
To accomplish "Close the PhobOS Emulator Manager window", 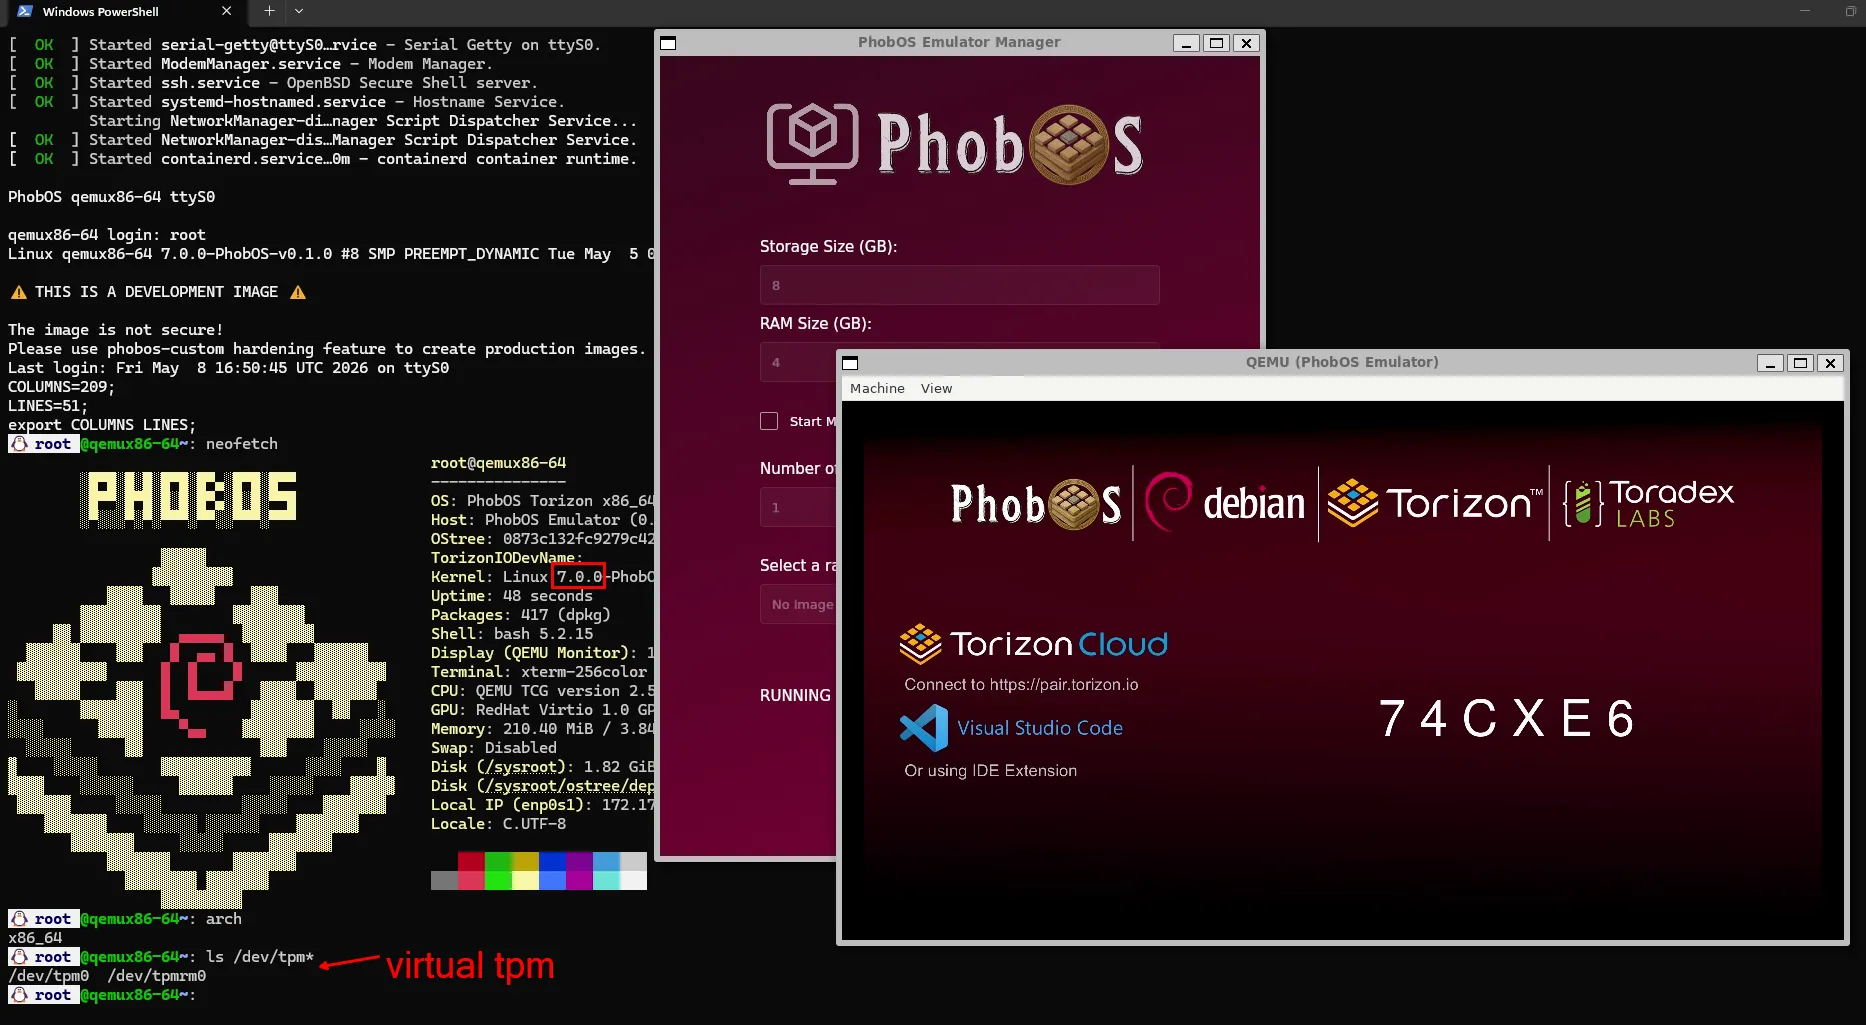I will click(1246, 43).
